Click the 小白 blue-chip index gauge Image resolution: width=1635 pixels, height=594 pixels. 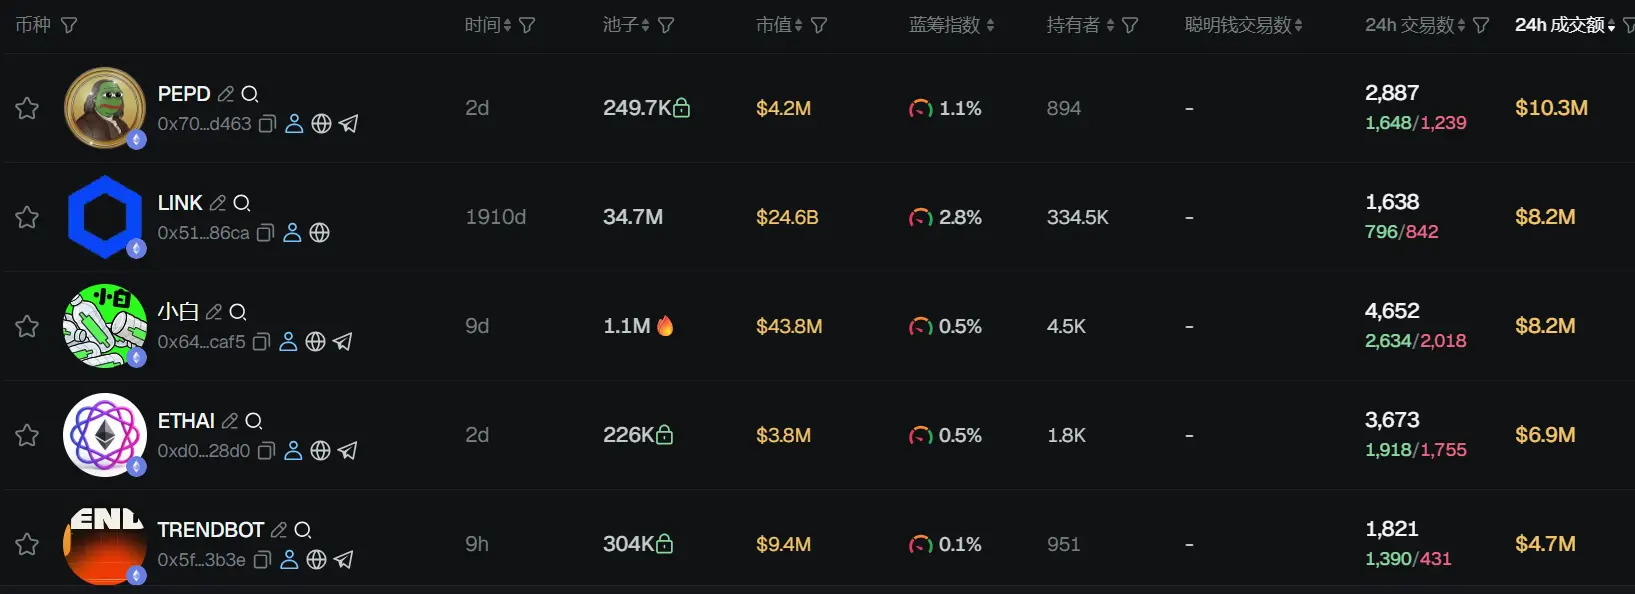920,327
